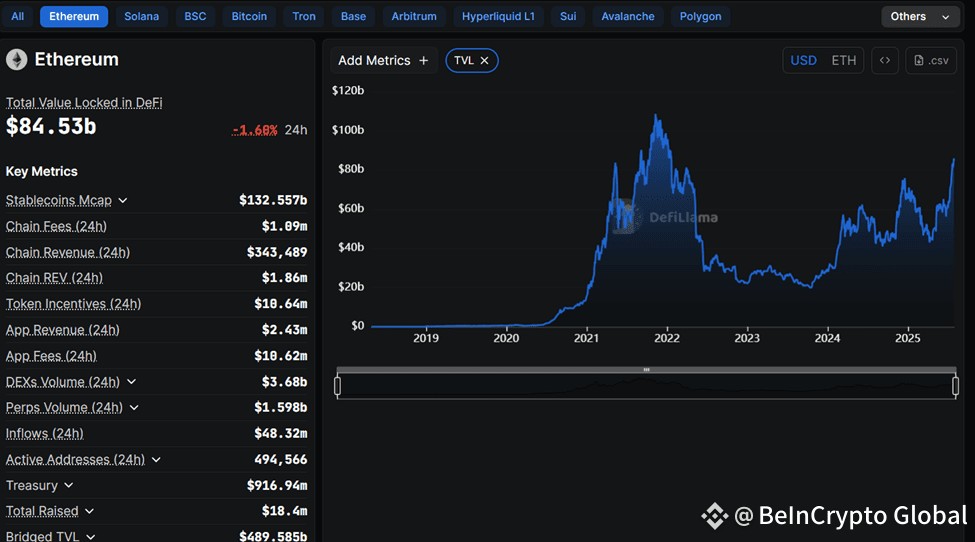Switch to the BSC chain tab
Image resolution: width=975 pixels, height=542 pixels.
click(x=195, y=17)
